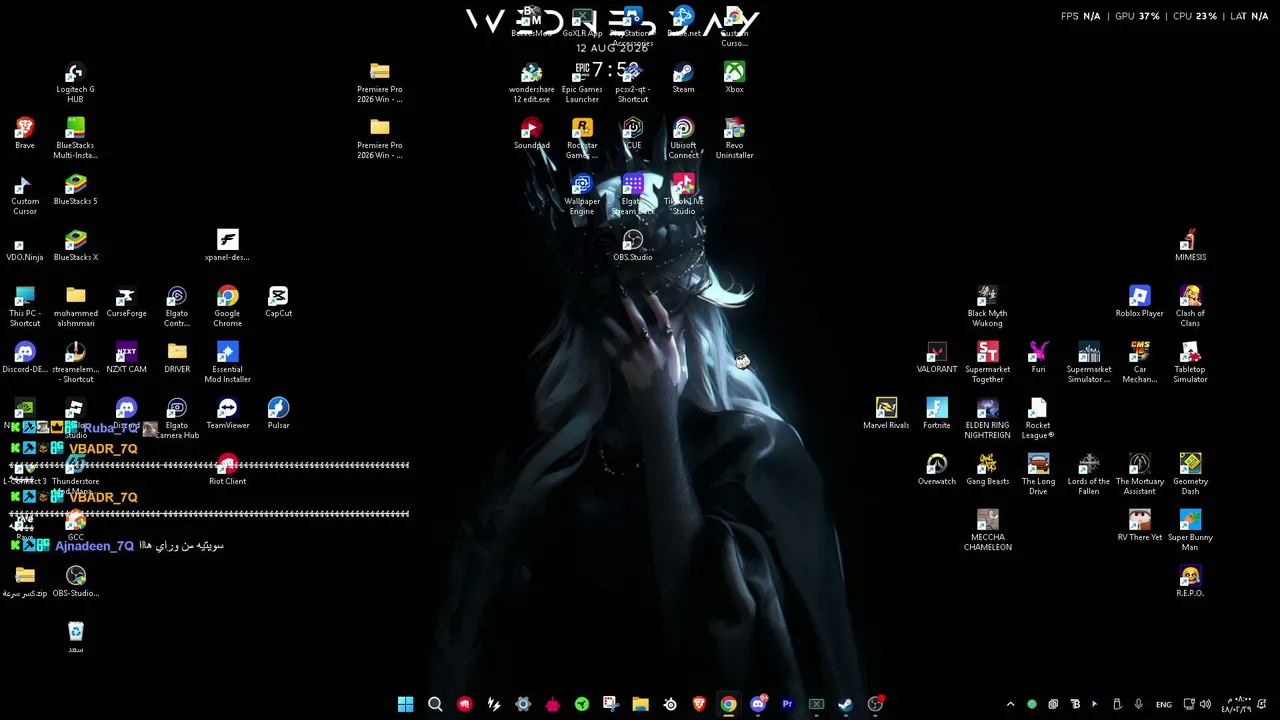Image resolution: width=1280 pixels, height=720 pixels.
Task: Select the Soundpad desktop icon
Action: point(531,134)
